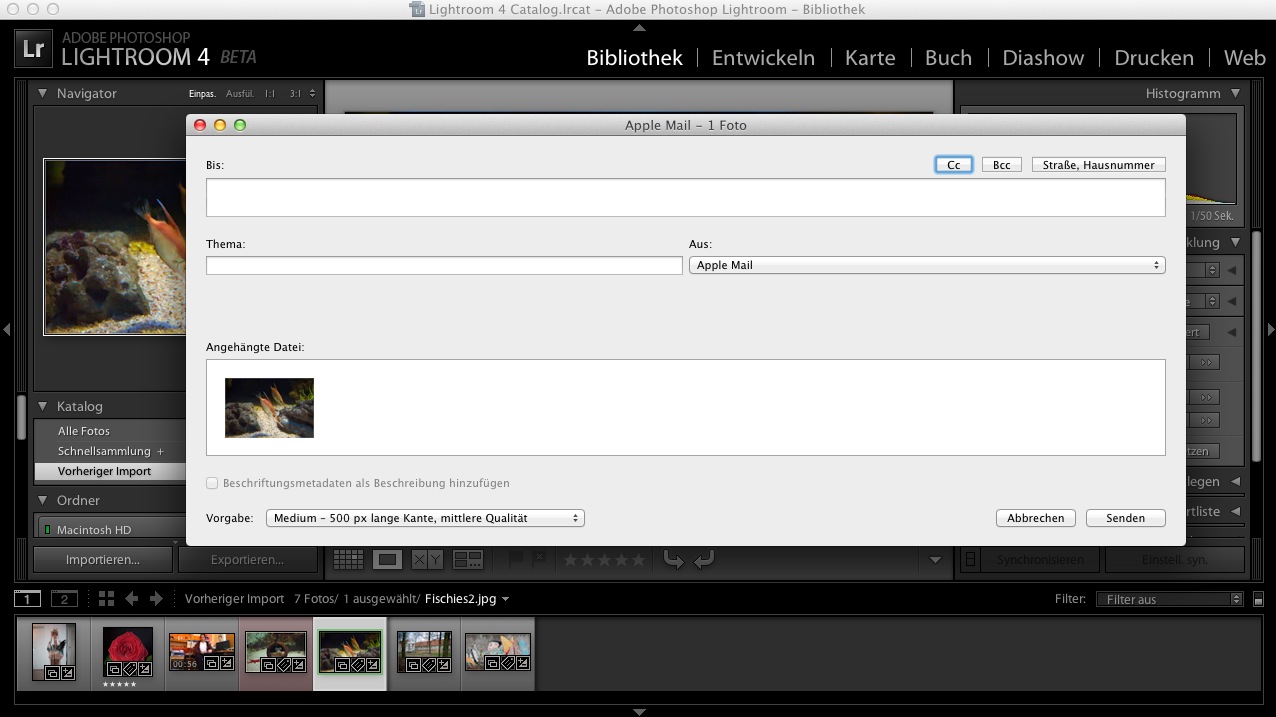
Task: Open Survey view icon in toolbar
Action: point(468,560)
